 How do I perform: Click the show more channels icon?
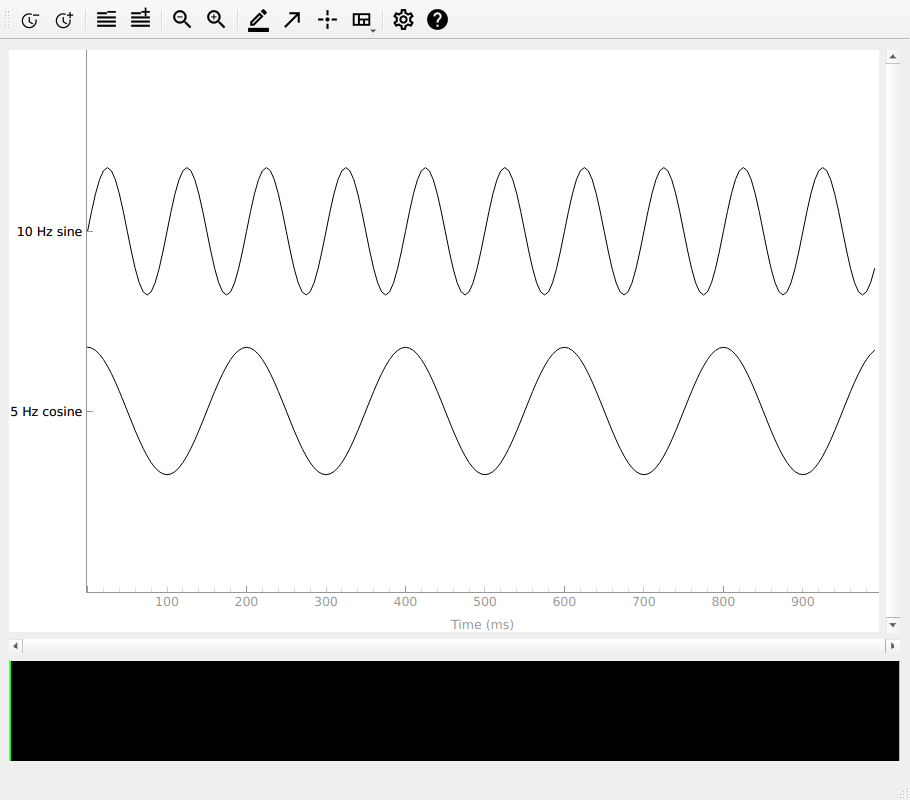[x=140, y=19]
